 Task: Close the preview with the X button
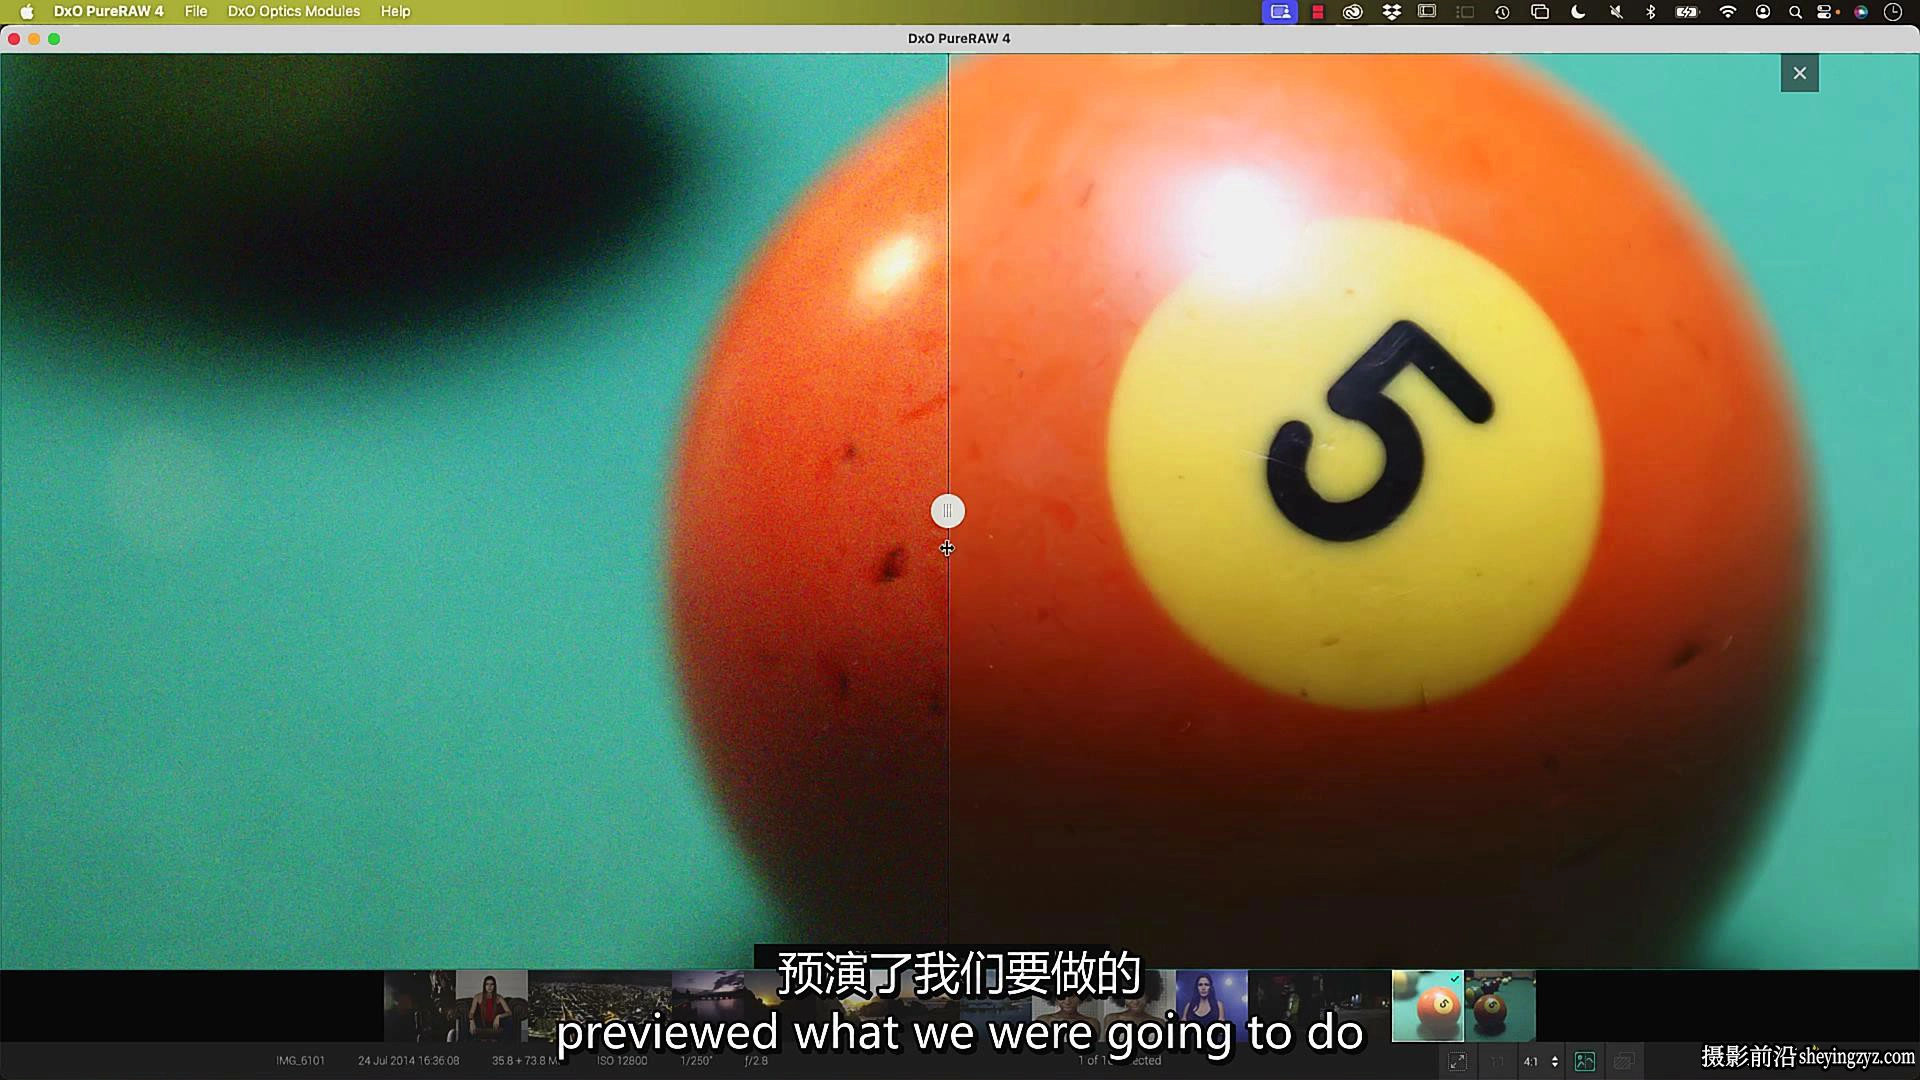pyautogui.click(x=1800, y=73)
